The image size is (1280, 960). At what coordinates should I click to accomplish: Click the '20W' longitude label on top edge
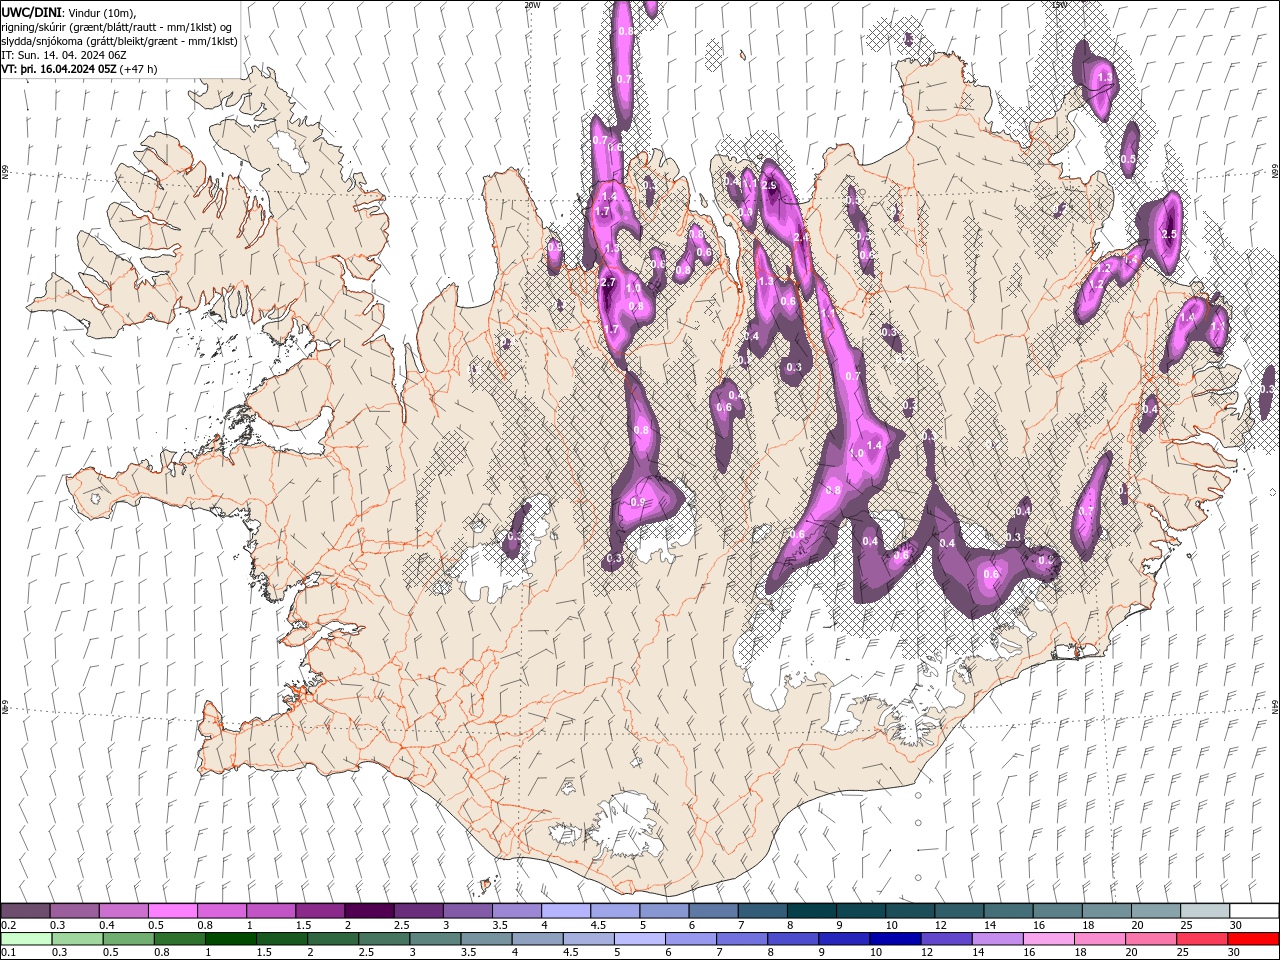pyautogui.click(x=532, y=5)
